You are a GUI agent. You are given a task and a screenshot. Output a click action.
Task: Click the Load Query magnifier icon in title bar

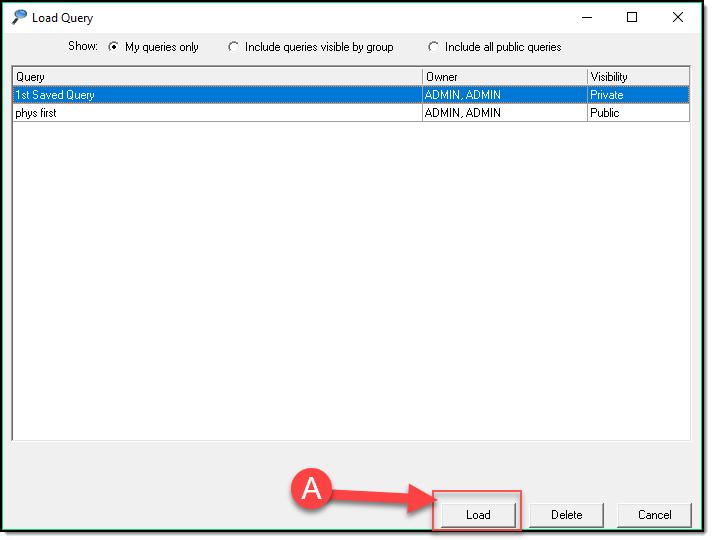click(x=19, y=17)
